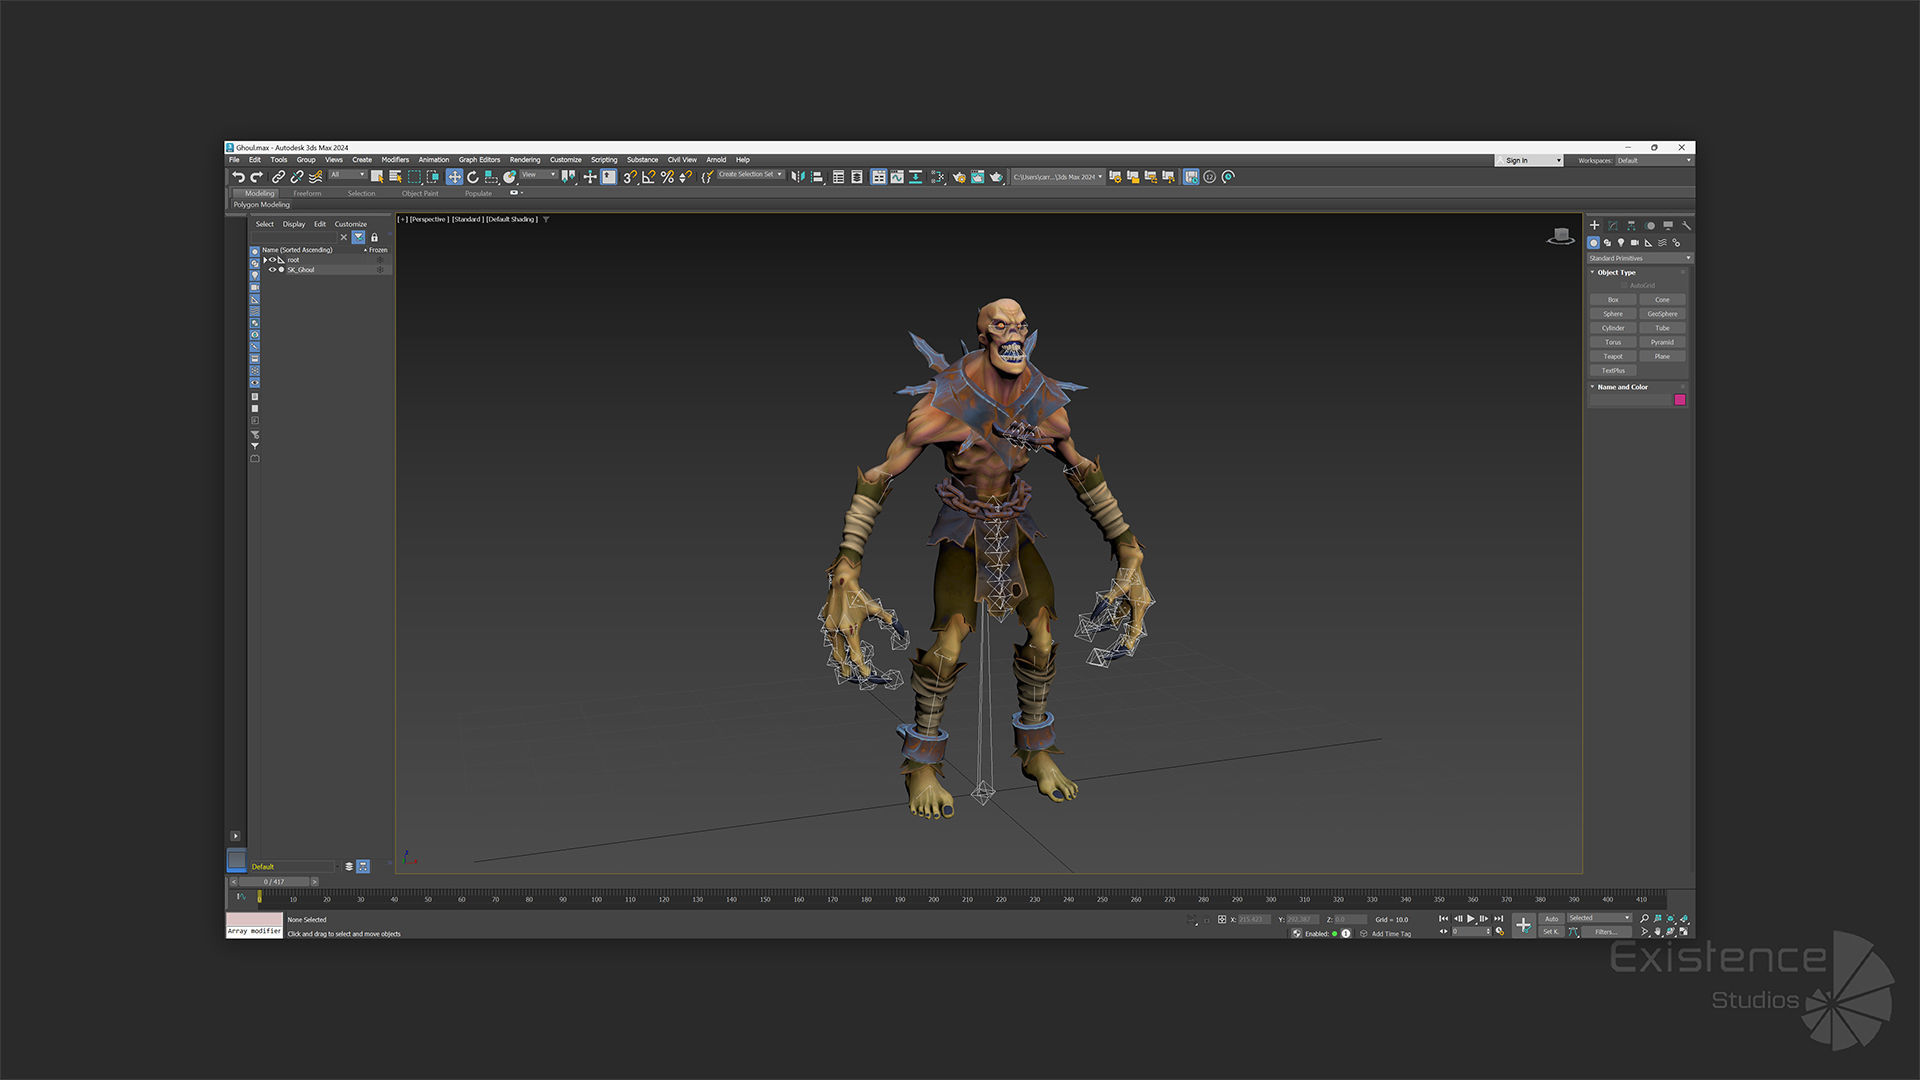Screen dimensions: 1920x1080
Task: Click the Render Production teapot icon
Action: coord(996,177)
